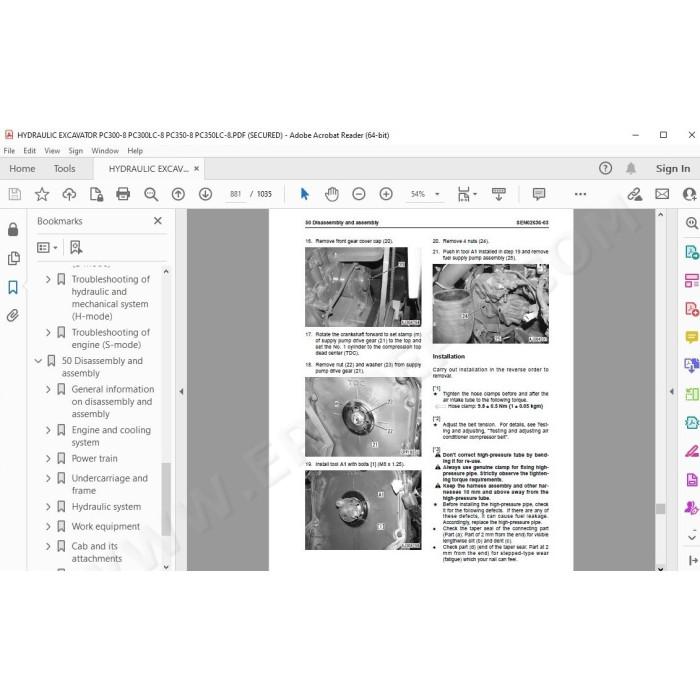700x700 pixels.
Task: Send file by email icon
Action: point(662,194)
